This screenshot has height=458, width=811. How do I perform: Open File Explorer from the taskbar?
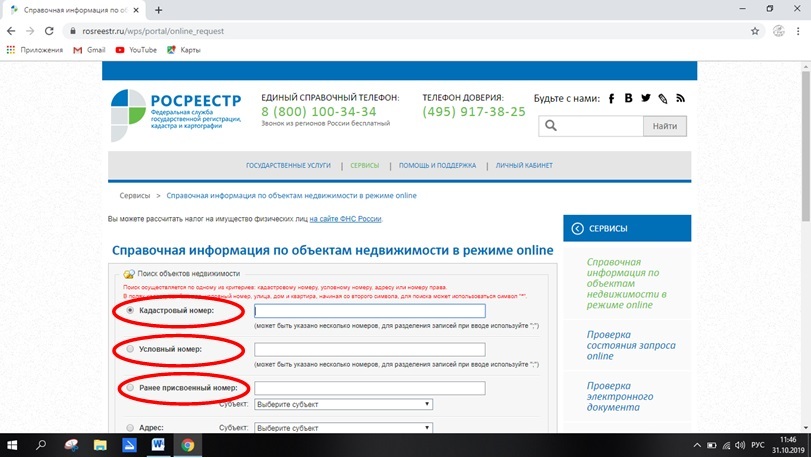click(x=100, y=445)
